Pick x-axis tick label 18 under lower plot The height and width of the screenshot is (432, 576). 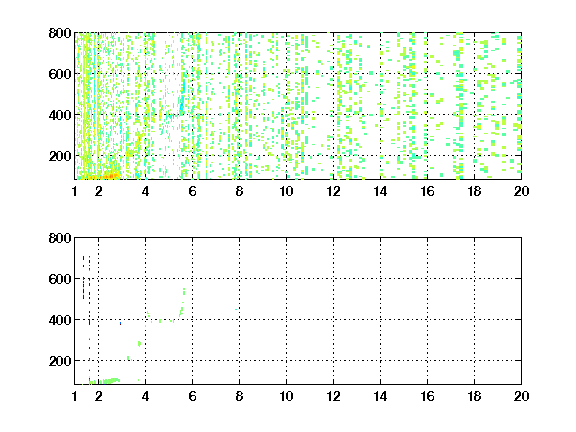pyautogui.click(x=474, y=396)
